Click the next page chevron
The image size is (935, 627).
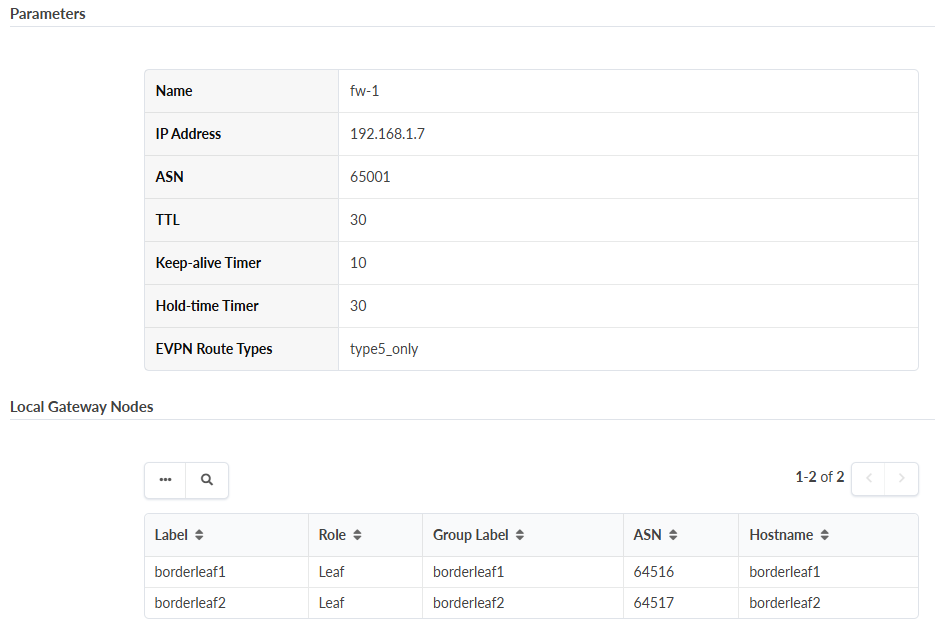click(901, 478)
